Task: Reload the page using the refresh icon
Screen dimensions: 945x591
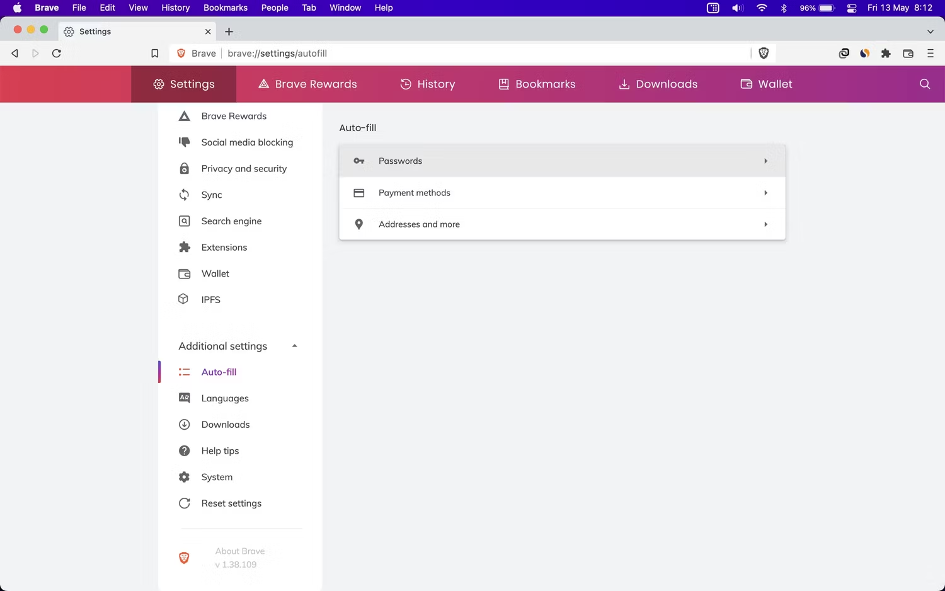Action: click(x=56, y=53)
